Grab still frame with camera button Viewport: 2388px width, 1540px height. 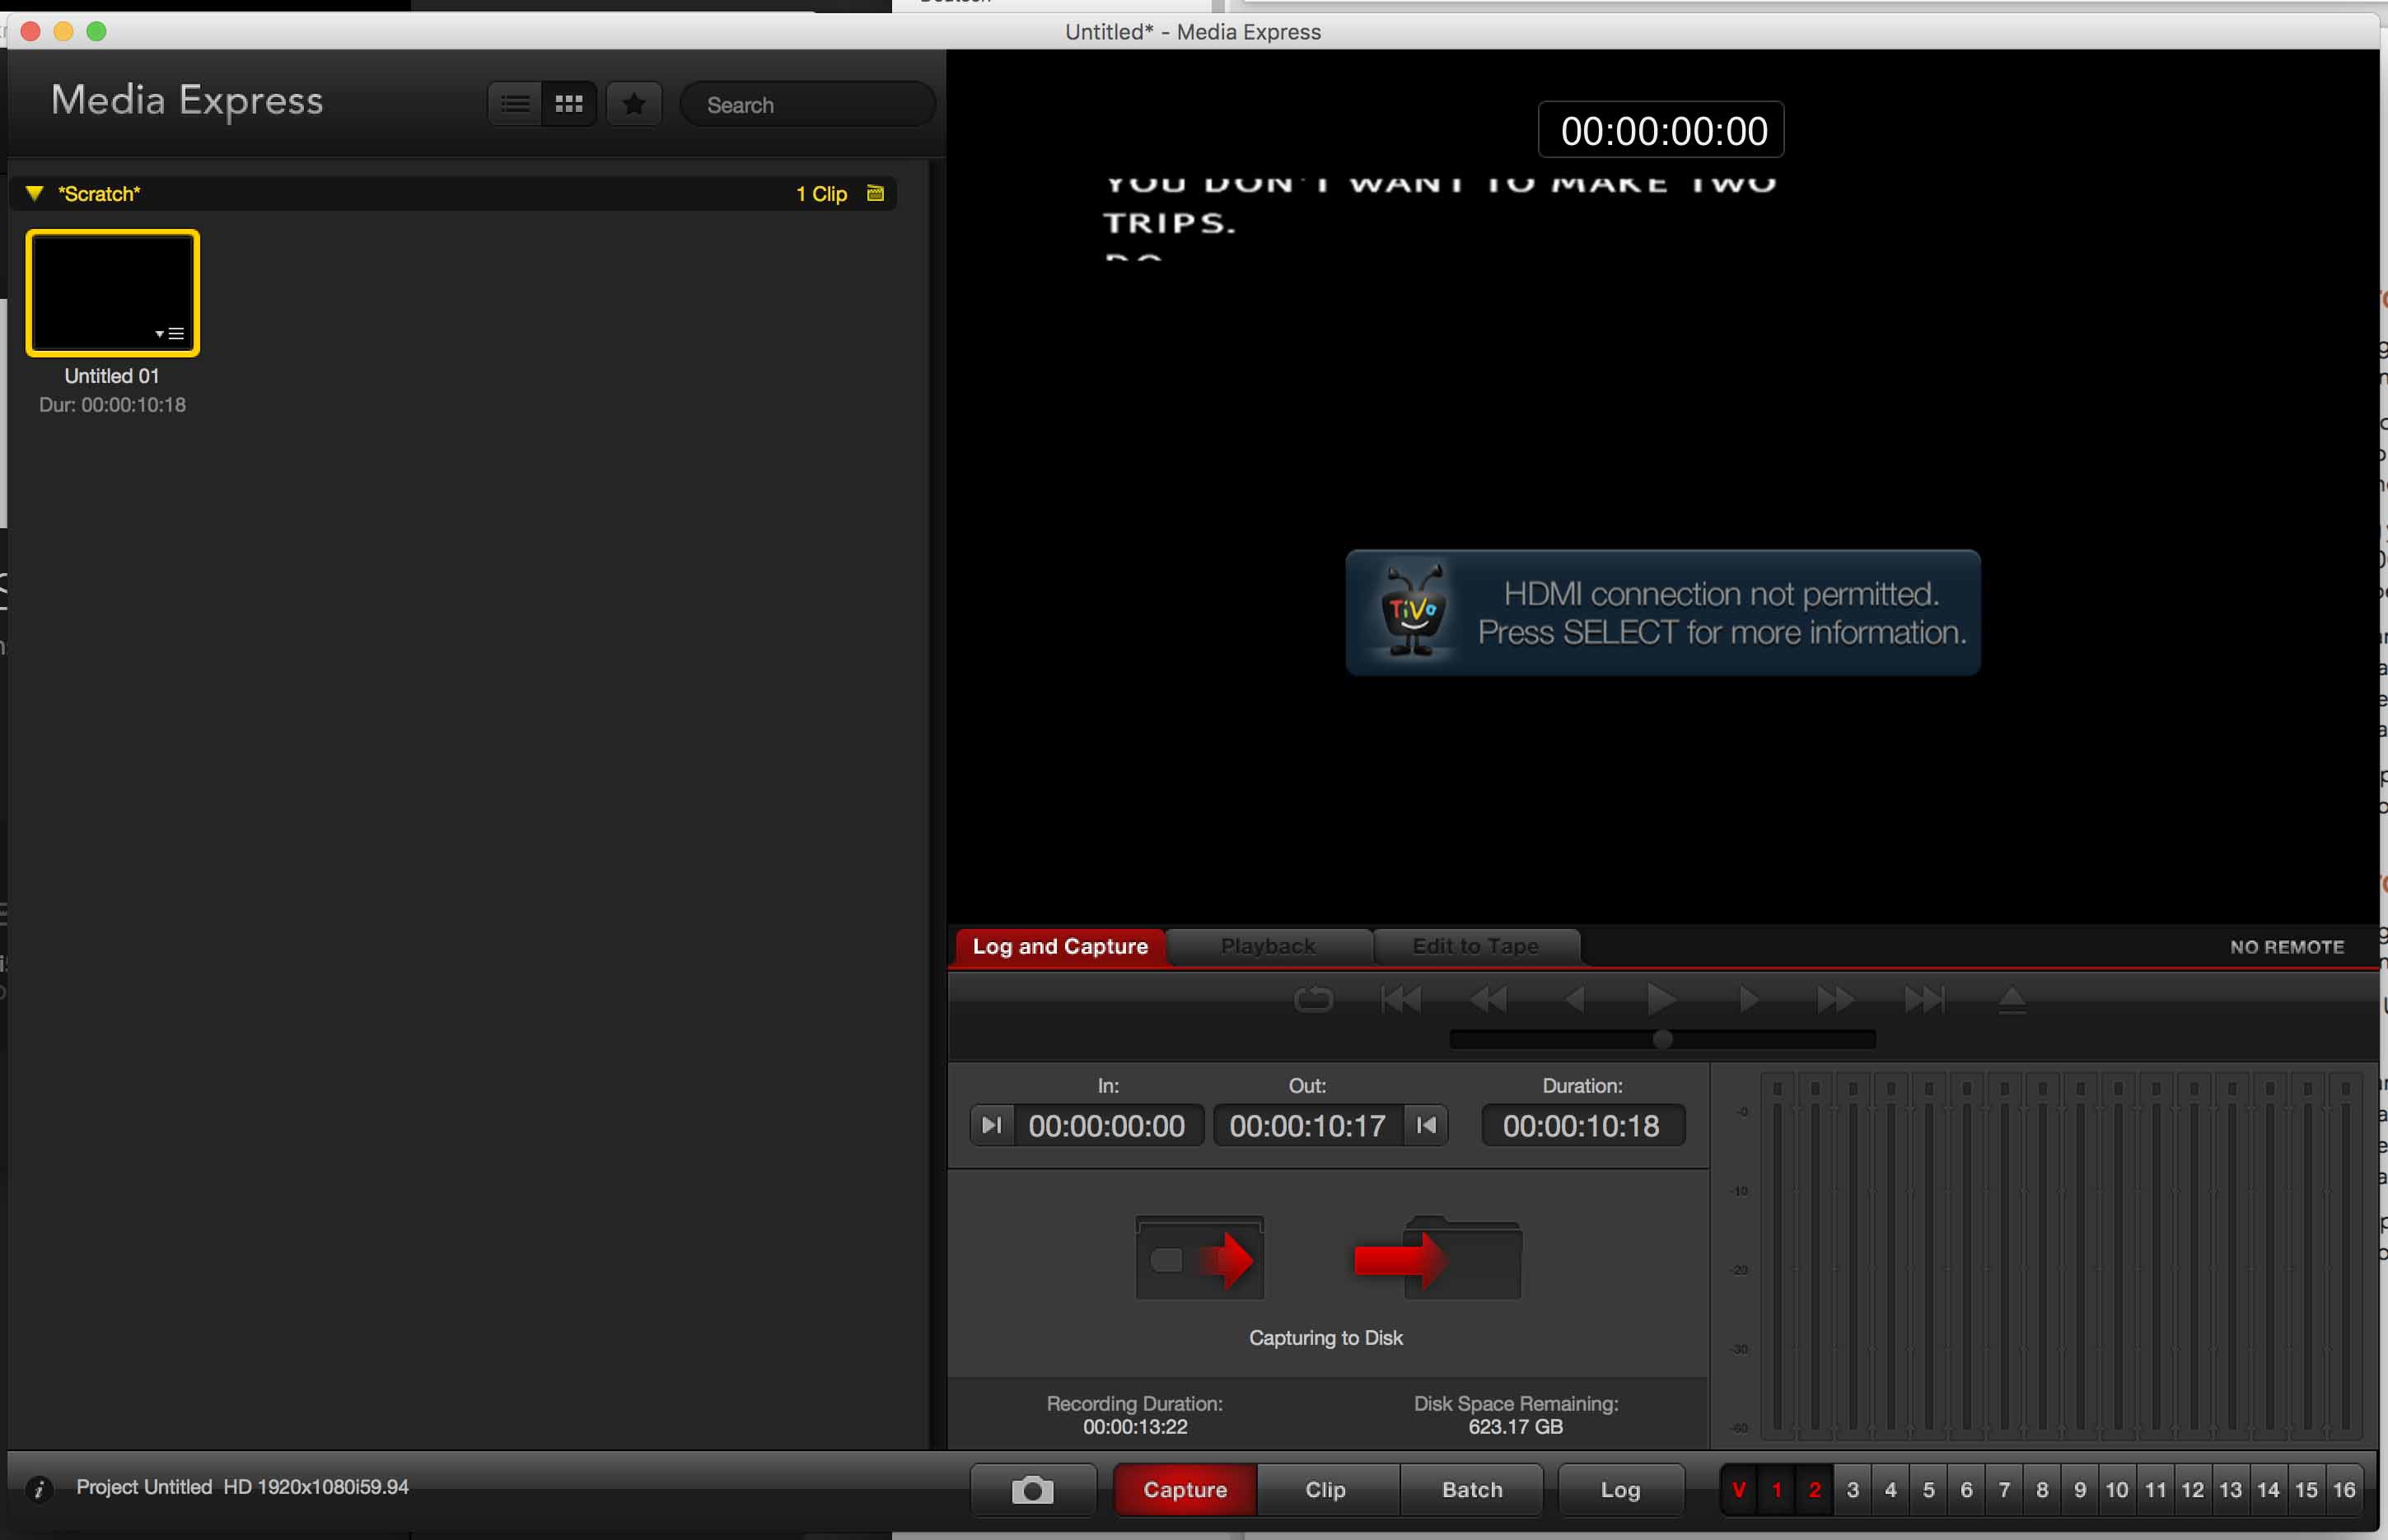coord(1033,1490)
